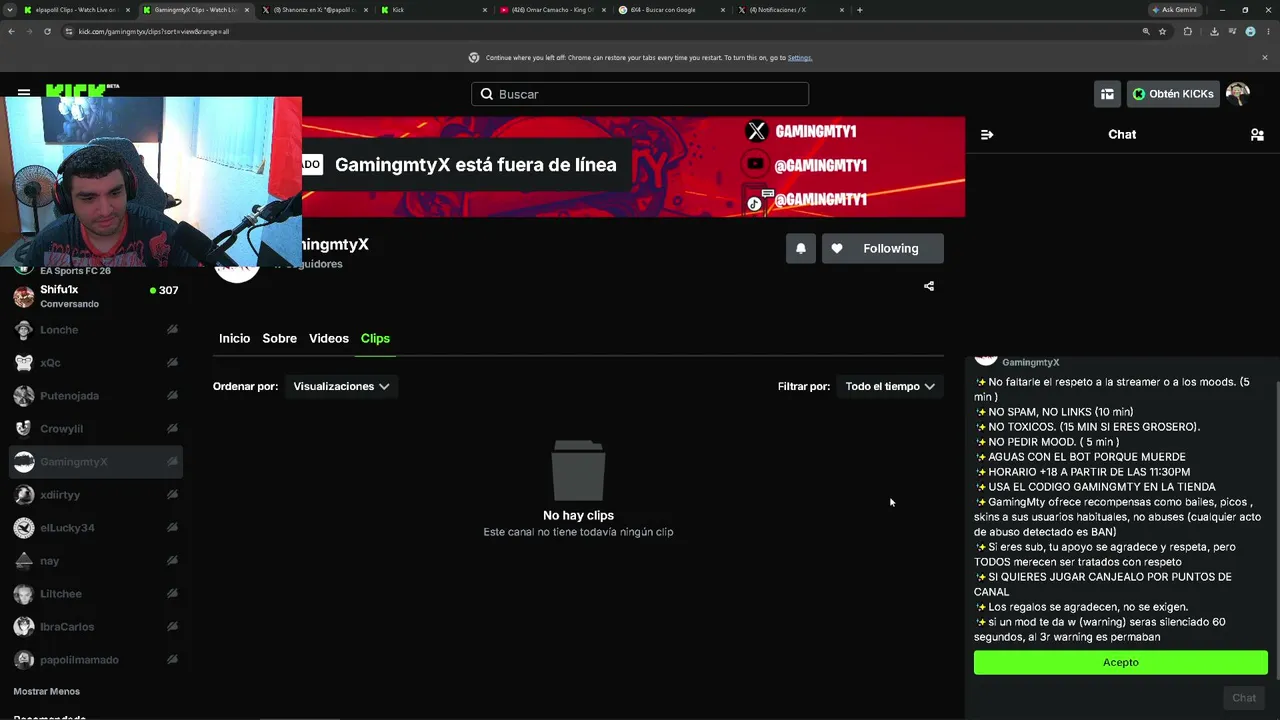
Task: Open the GamingmtyX sidebar channel name
Action: click(x=74, y=462)
